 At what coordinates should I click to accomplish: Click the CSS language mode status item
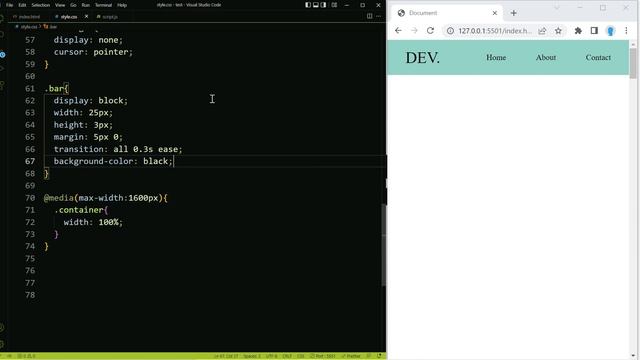click(x=301, y=356)
